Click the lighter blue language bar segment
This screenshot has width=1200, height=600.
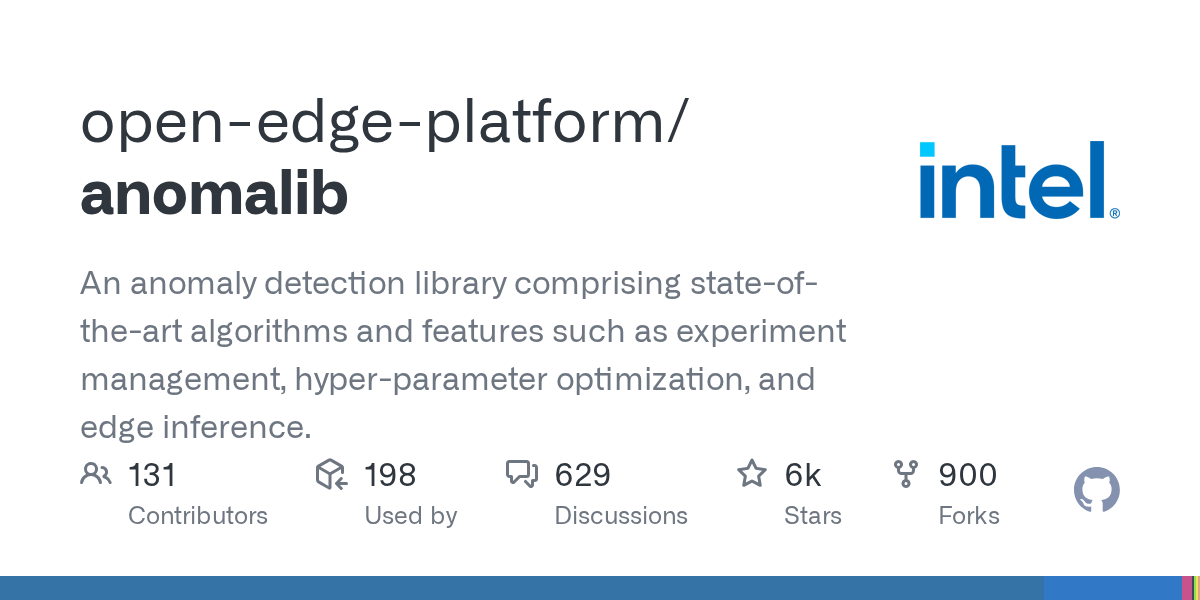click(x=1110, y=588)
